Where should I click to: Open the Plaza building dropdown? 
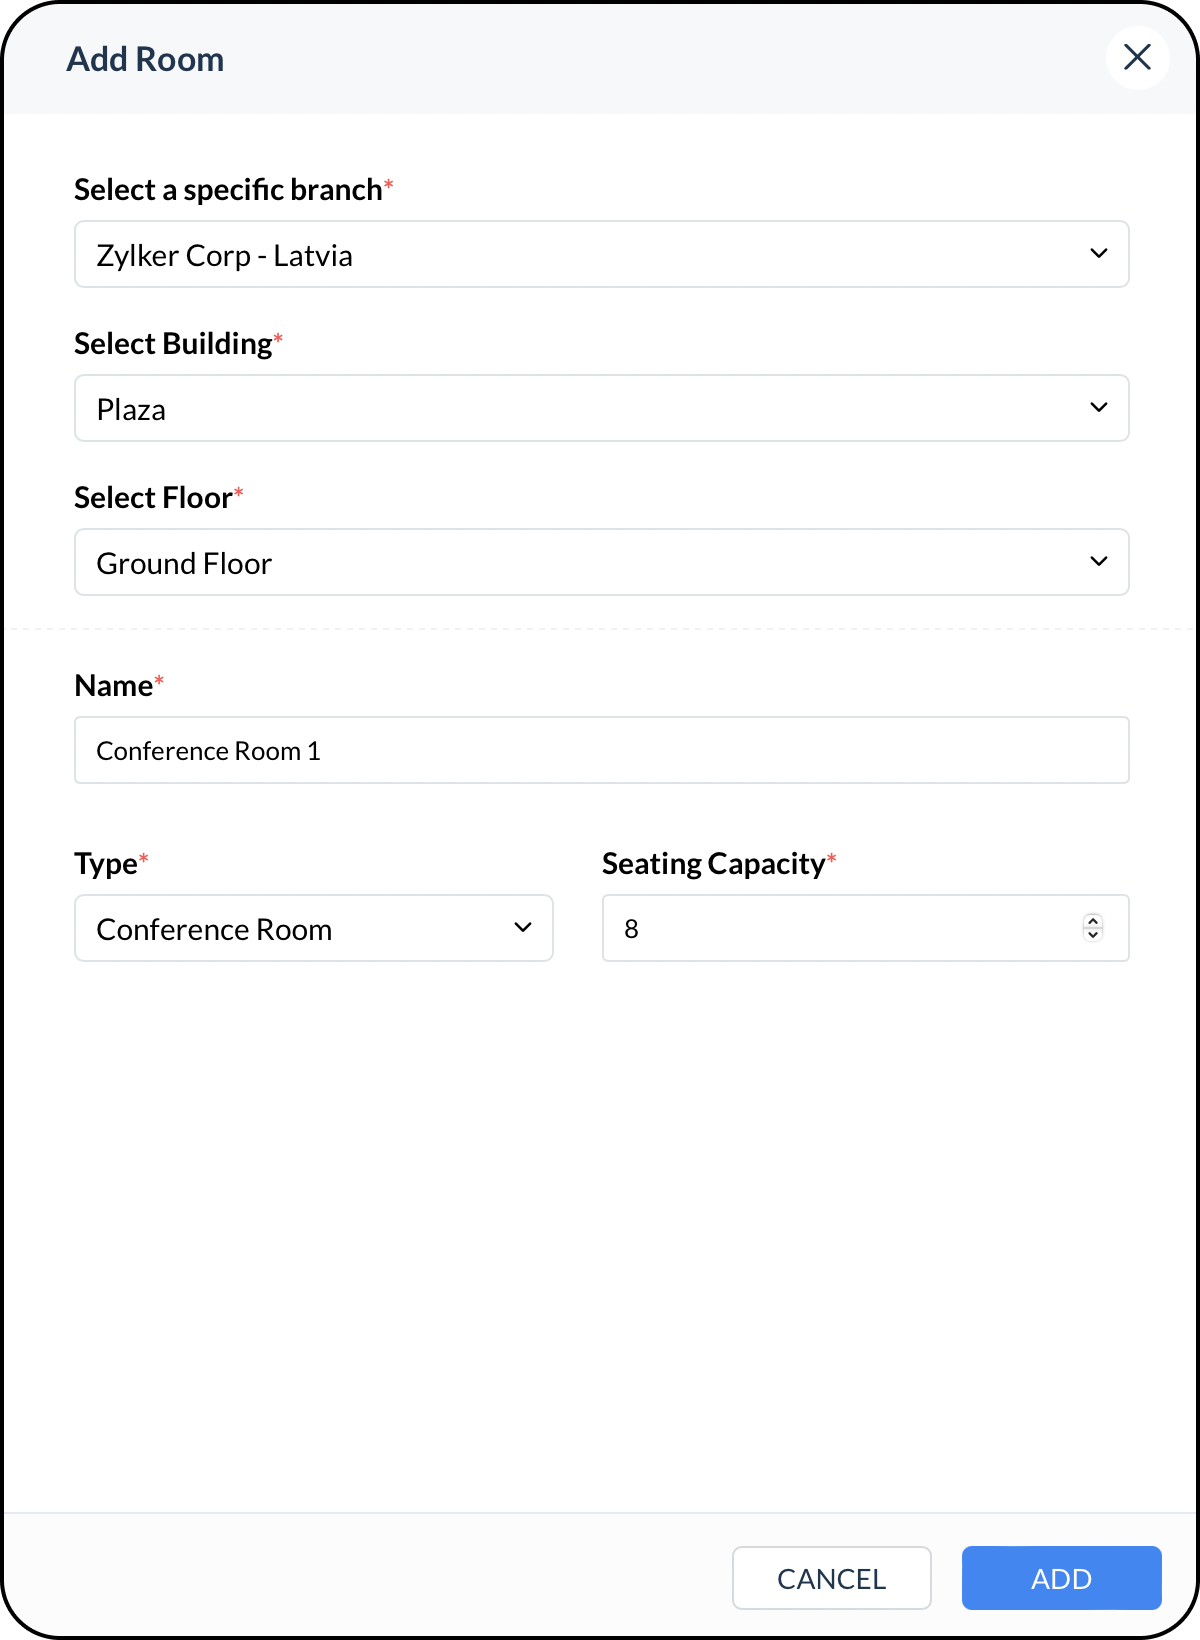[x=602, y=408]
